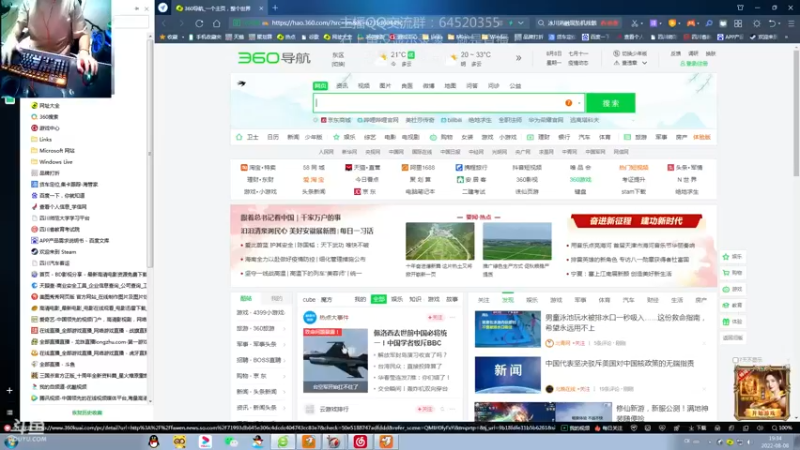Image resolution: width=800 pixels, height=450 pixels.
Task: Open the bilibili hot search link
Action: (451, 120)
